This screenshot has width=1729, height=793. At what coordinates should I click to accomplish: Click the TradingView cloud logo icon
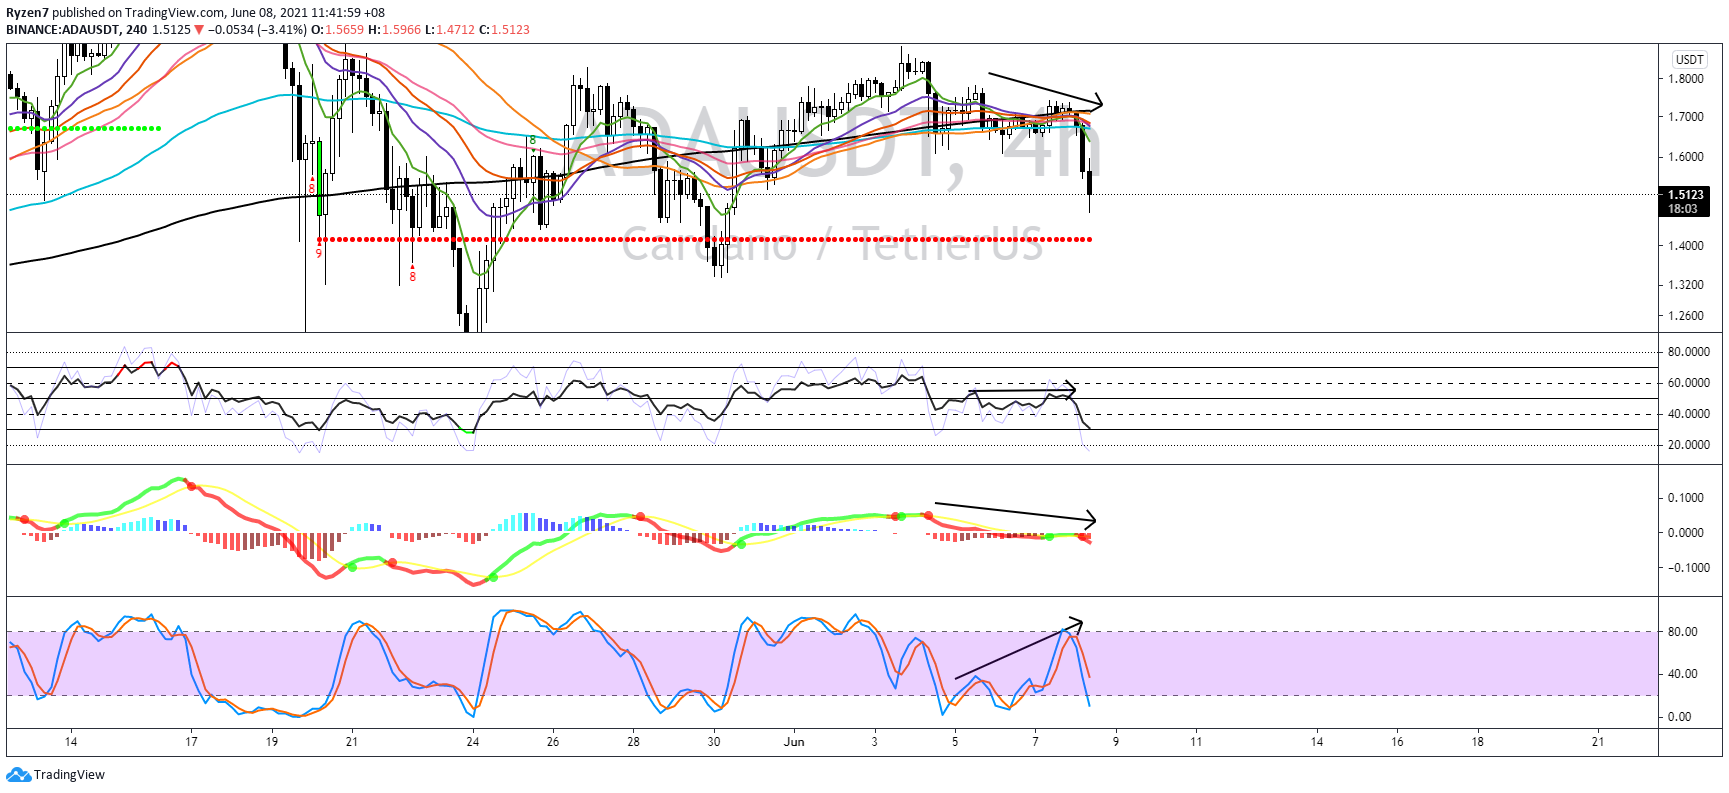[19, 775]
